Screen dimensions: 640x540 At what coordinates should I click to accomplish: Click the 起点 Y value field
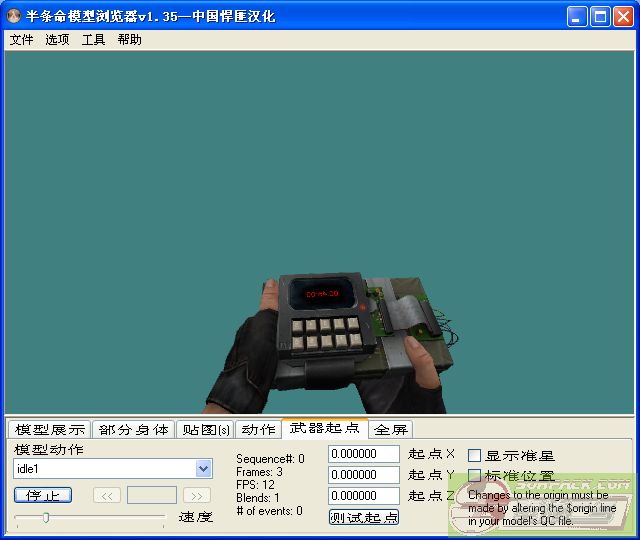(x=364, y=475)
